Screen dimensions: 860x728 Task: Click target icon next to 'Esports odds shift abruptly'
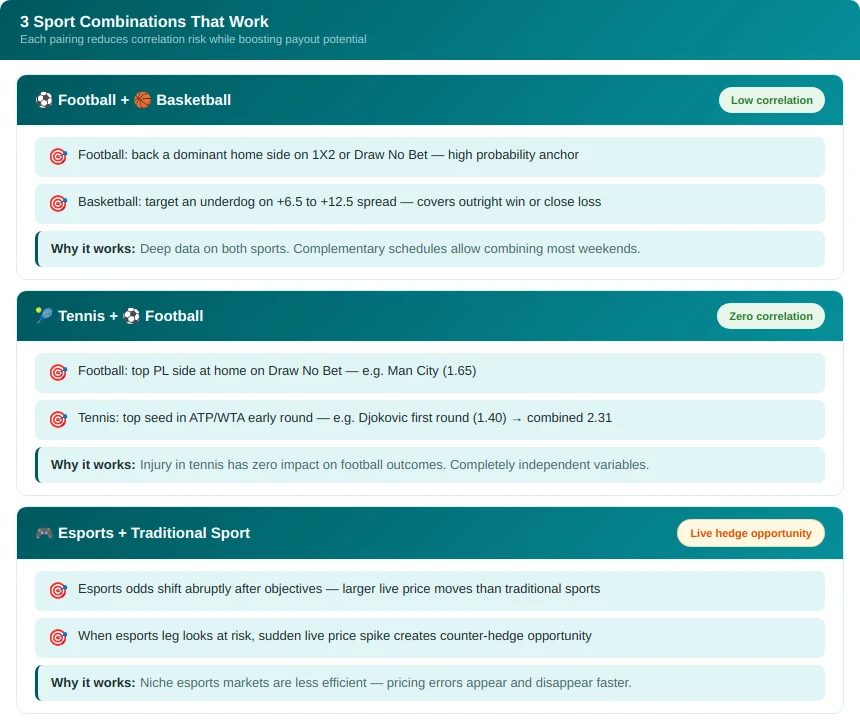pyautogui.click(x=58, y=590)
